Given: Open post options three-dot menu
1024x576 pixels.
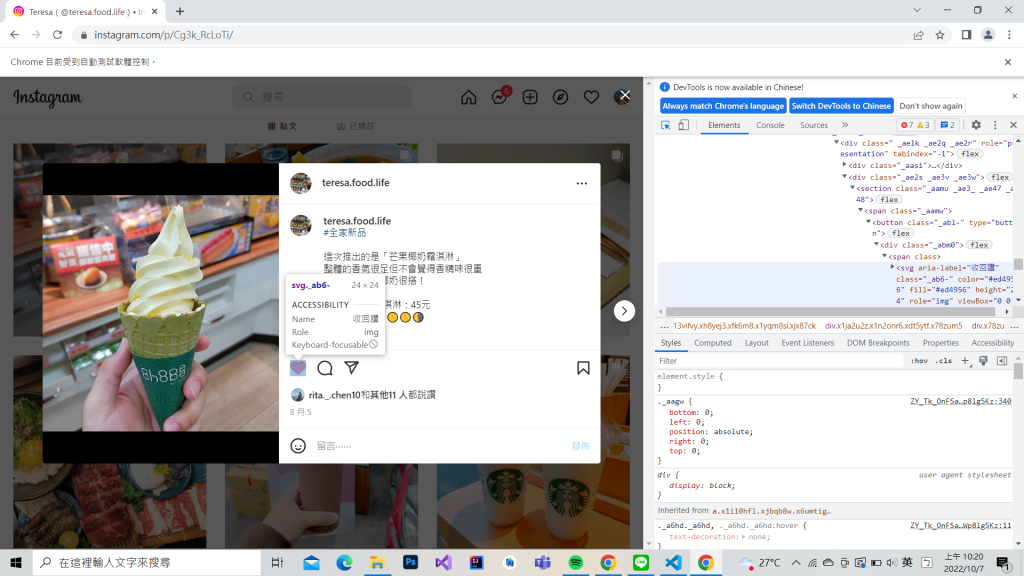Looking at the screenshot, I should (x=582, y=184).
